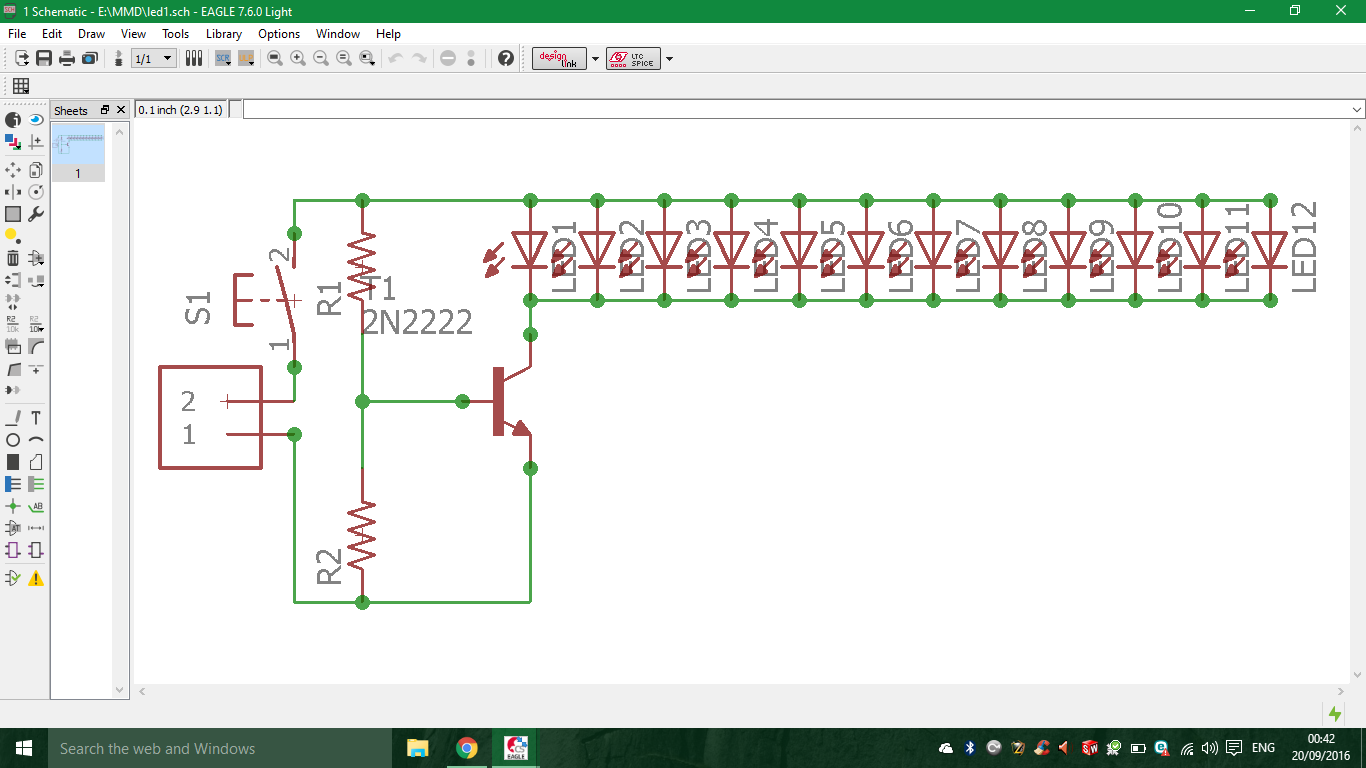
Task: Select the Bus tool
Action: pyautogui.click(x=13, y=484)
